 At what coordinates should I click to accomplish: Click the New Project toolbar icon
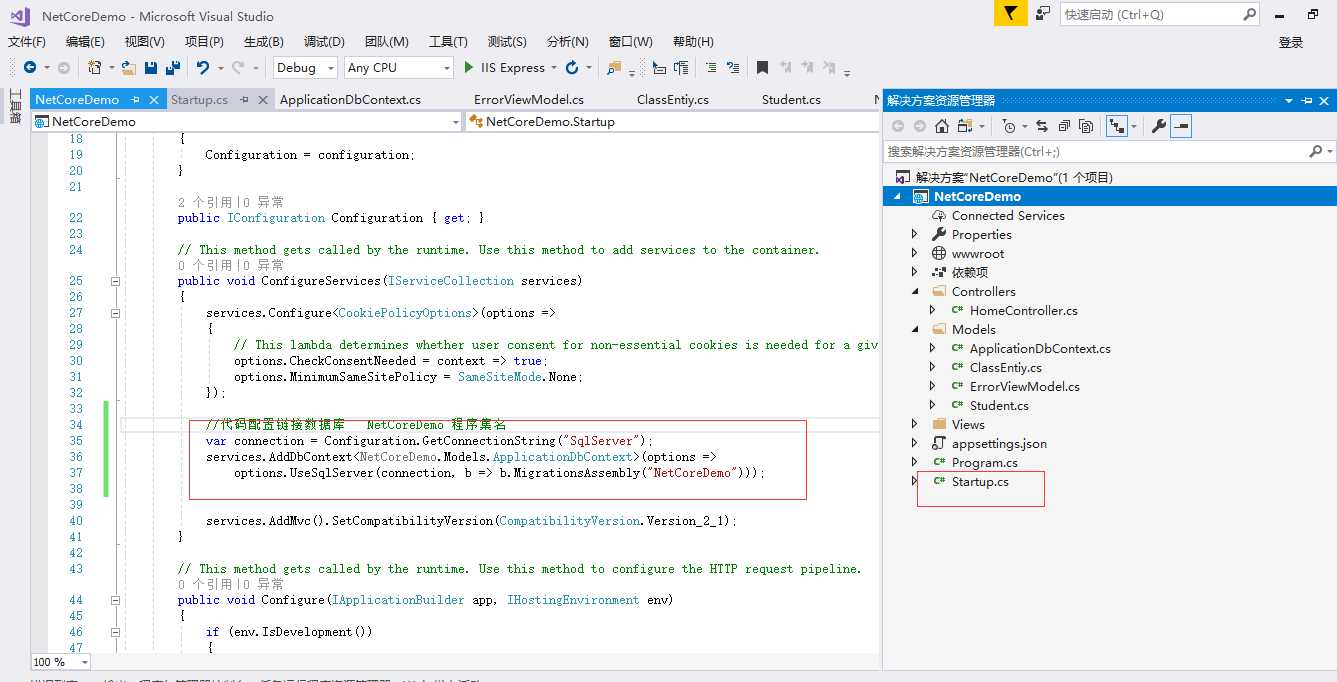point(94,67)
